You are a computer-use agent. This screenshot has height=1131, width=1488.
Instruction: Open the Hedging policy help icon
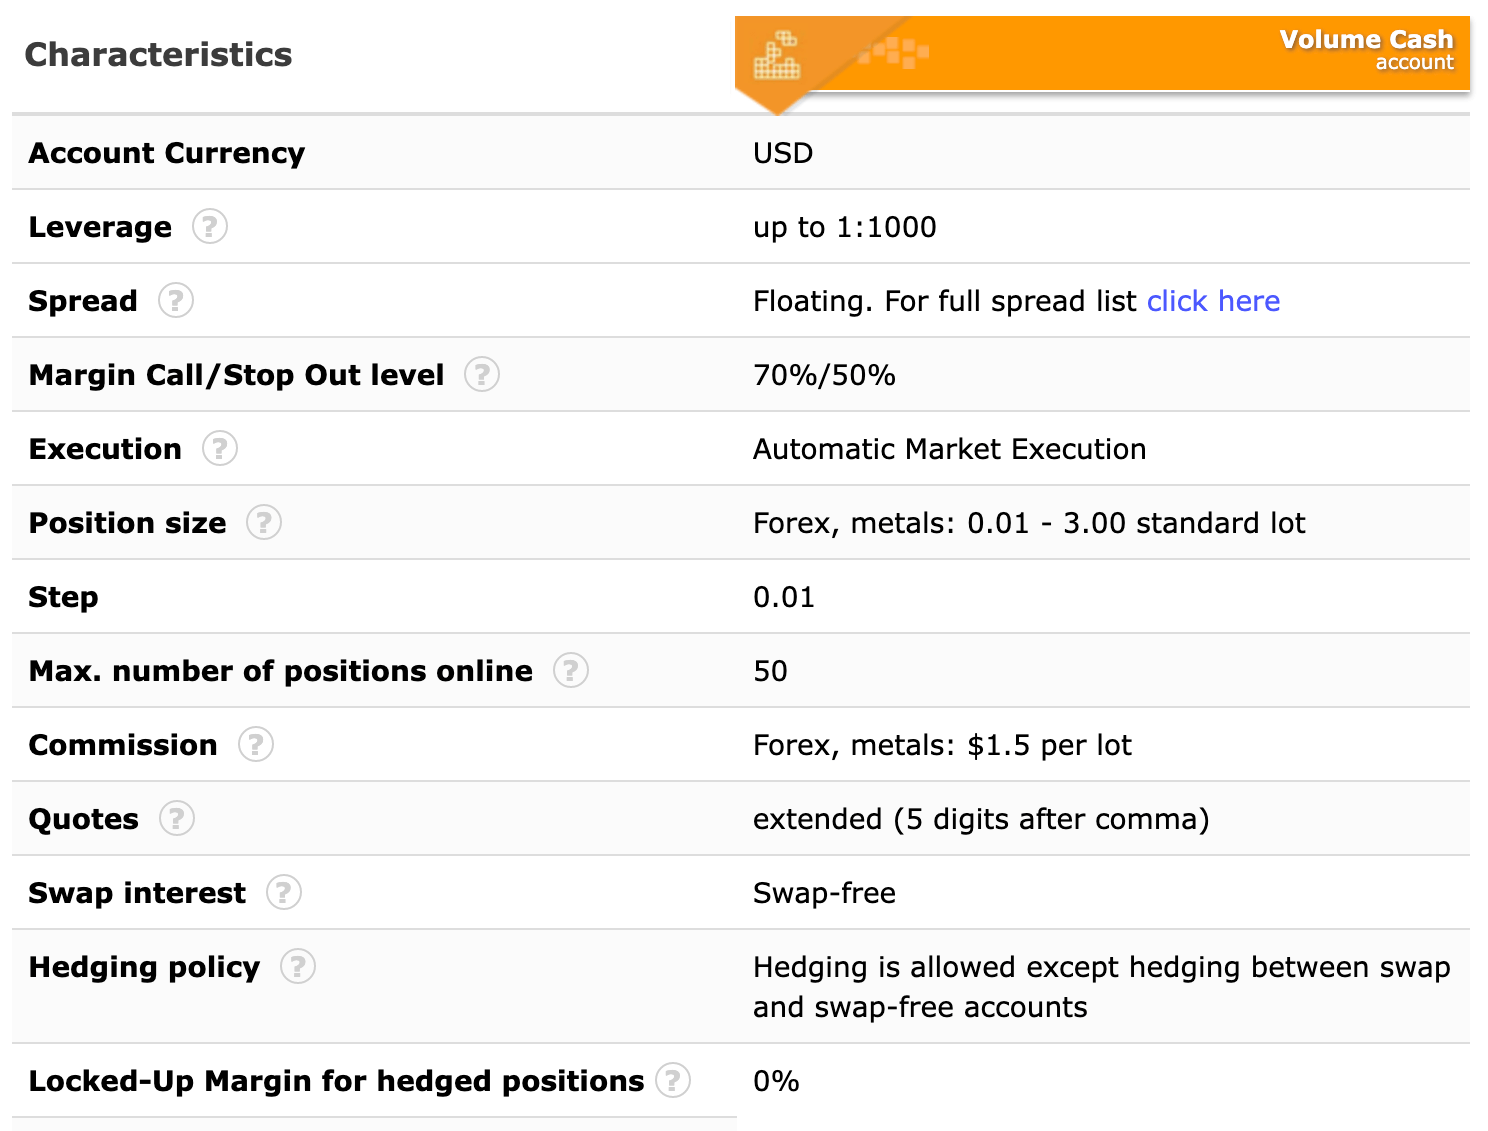pos(298,967)
